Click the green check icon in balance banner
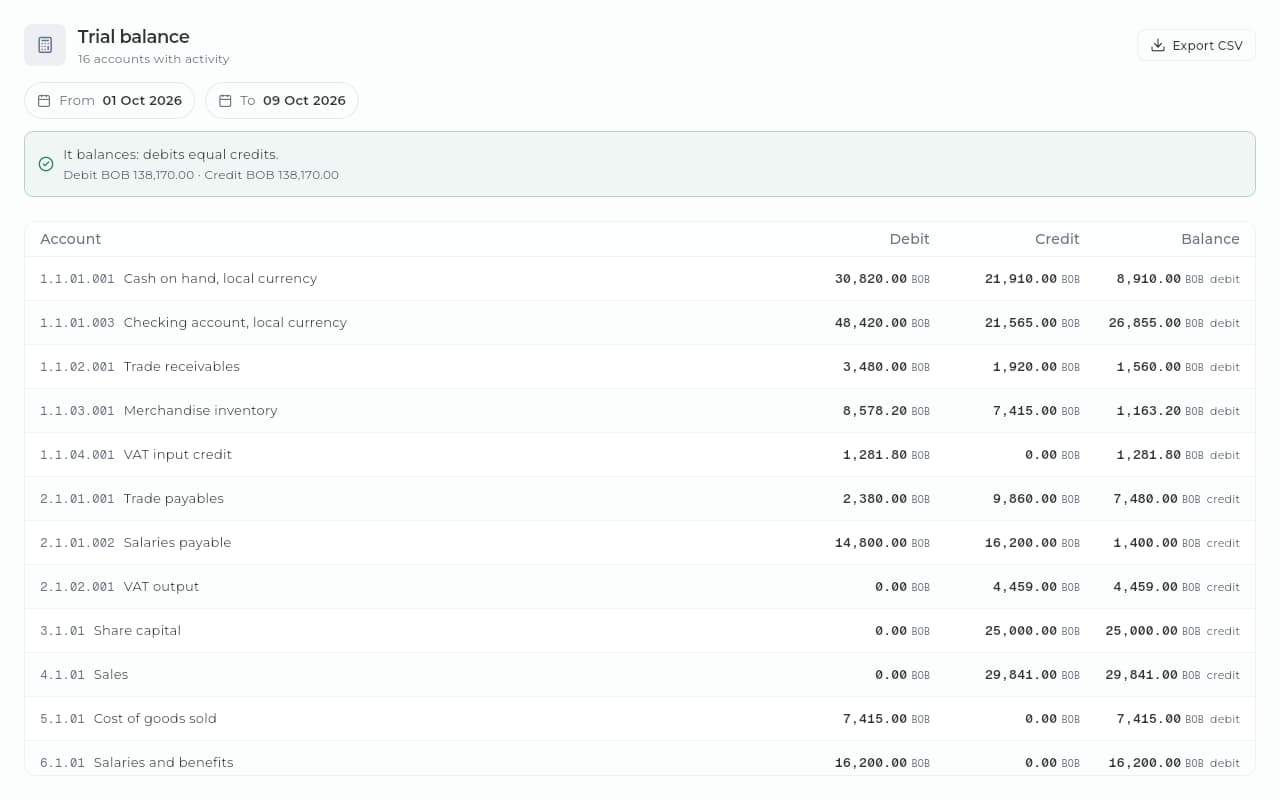1280x800 pixels. coord(46,164)
